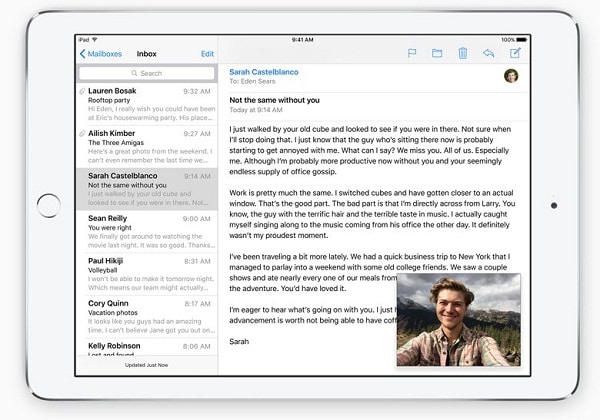Tap the Today at 9:14 AM timestamp
Screen dimensions: 600x420
256,110
